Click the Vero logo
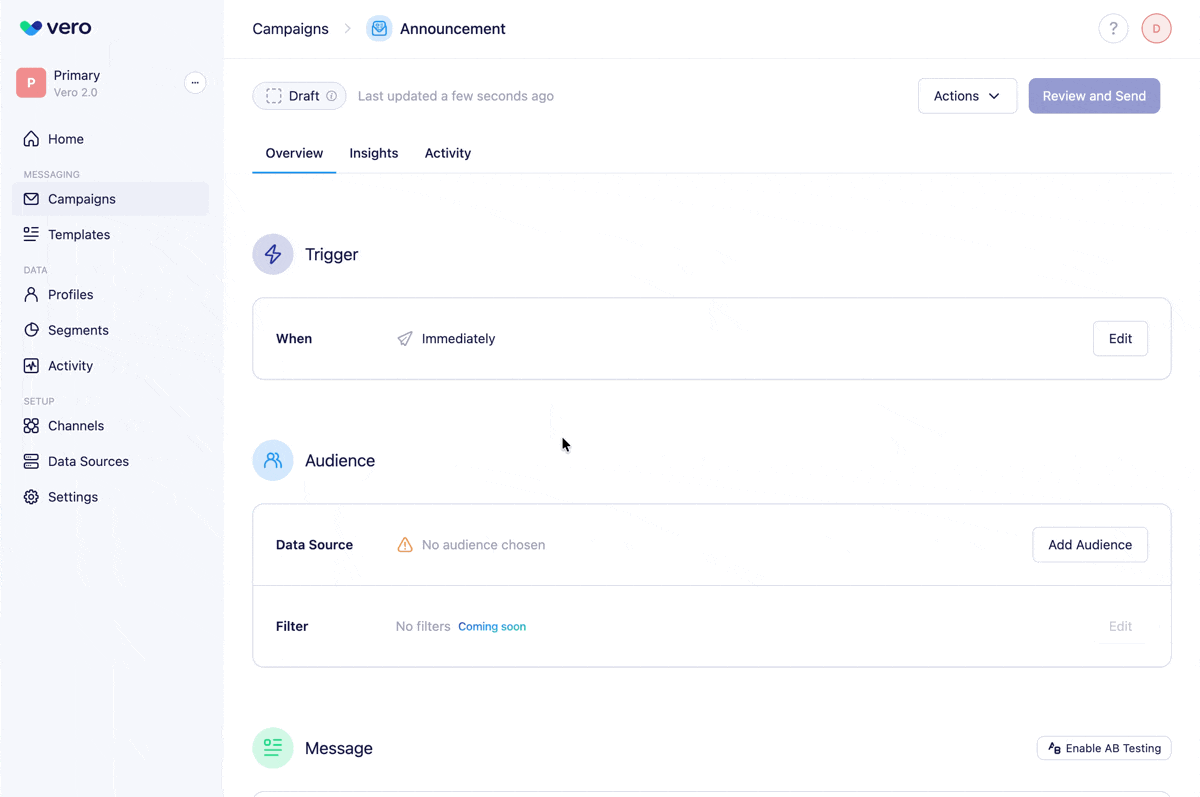This screenshot has height=797, width=1200. point(55,28)
